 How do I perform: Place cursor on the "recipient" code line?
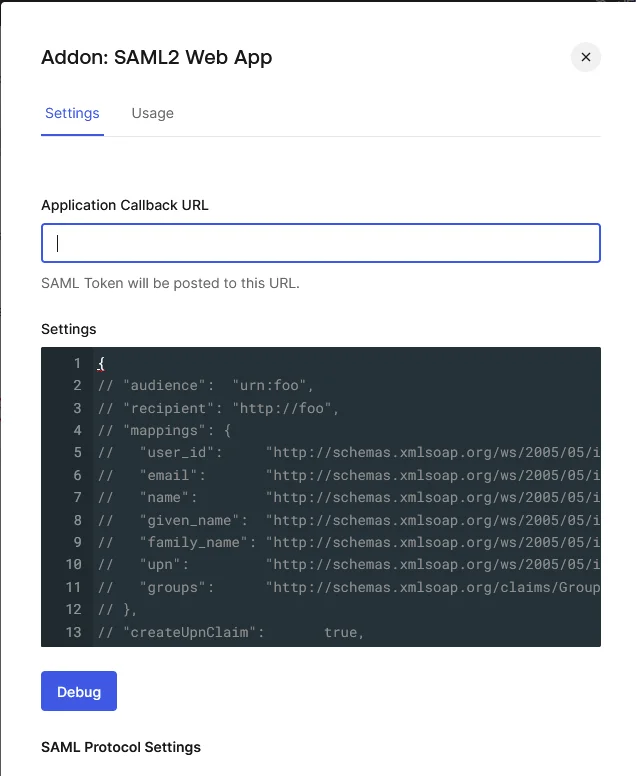pyautogui.click(x=218, y=408)
